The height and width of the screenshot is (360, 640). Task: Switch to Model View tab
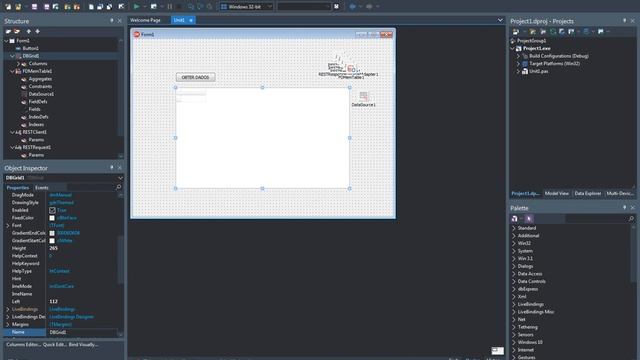point(557,193)
